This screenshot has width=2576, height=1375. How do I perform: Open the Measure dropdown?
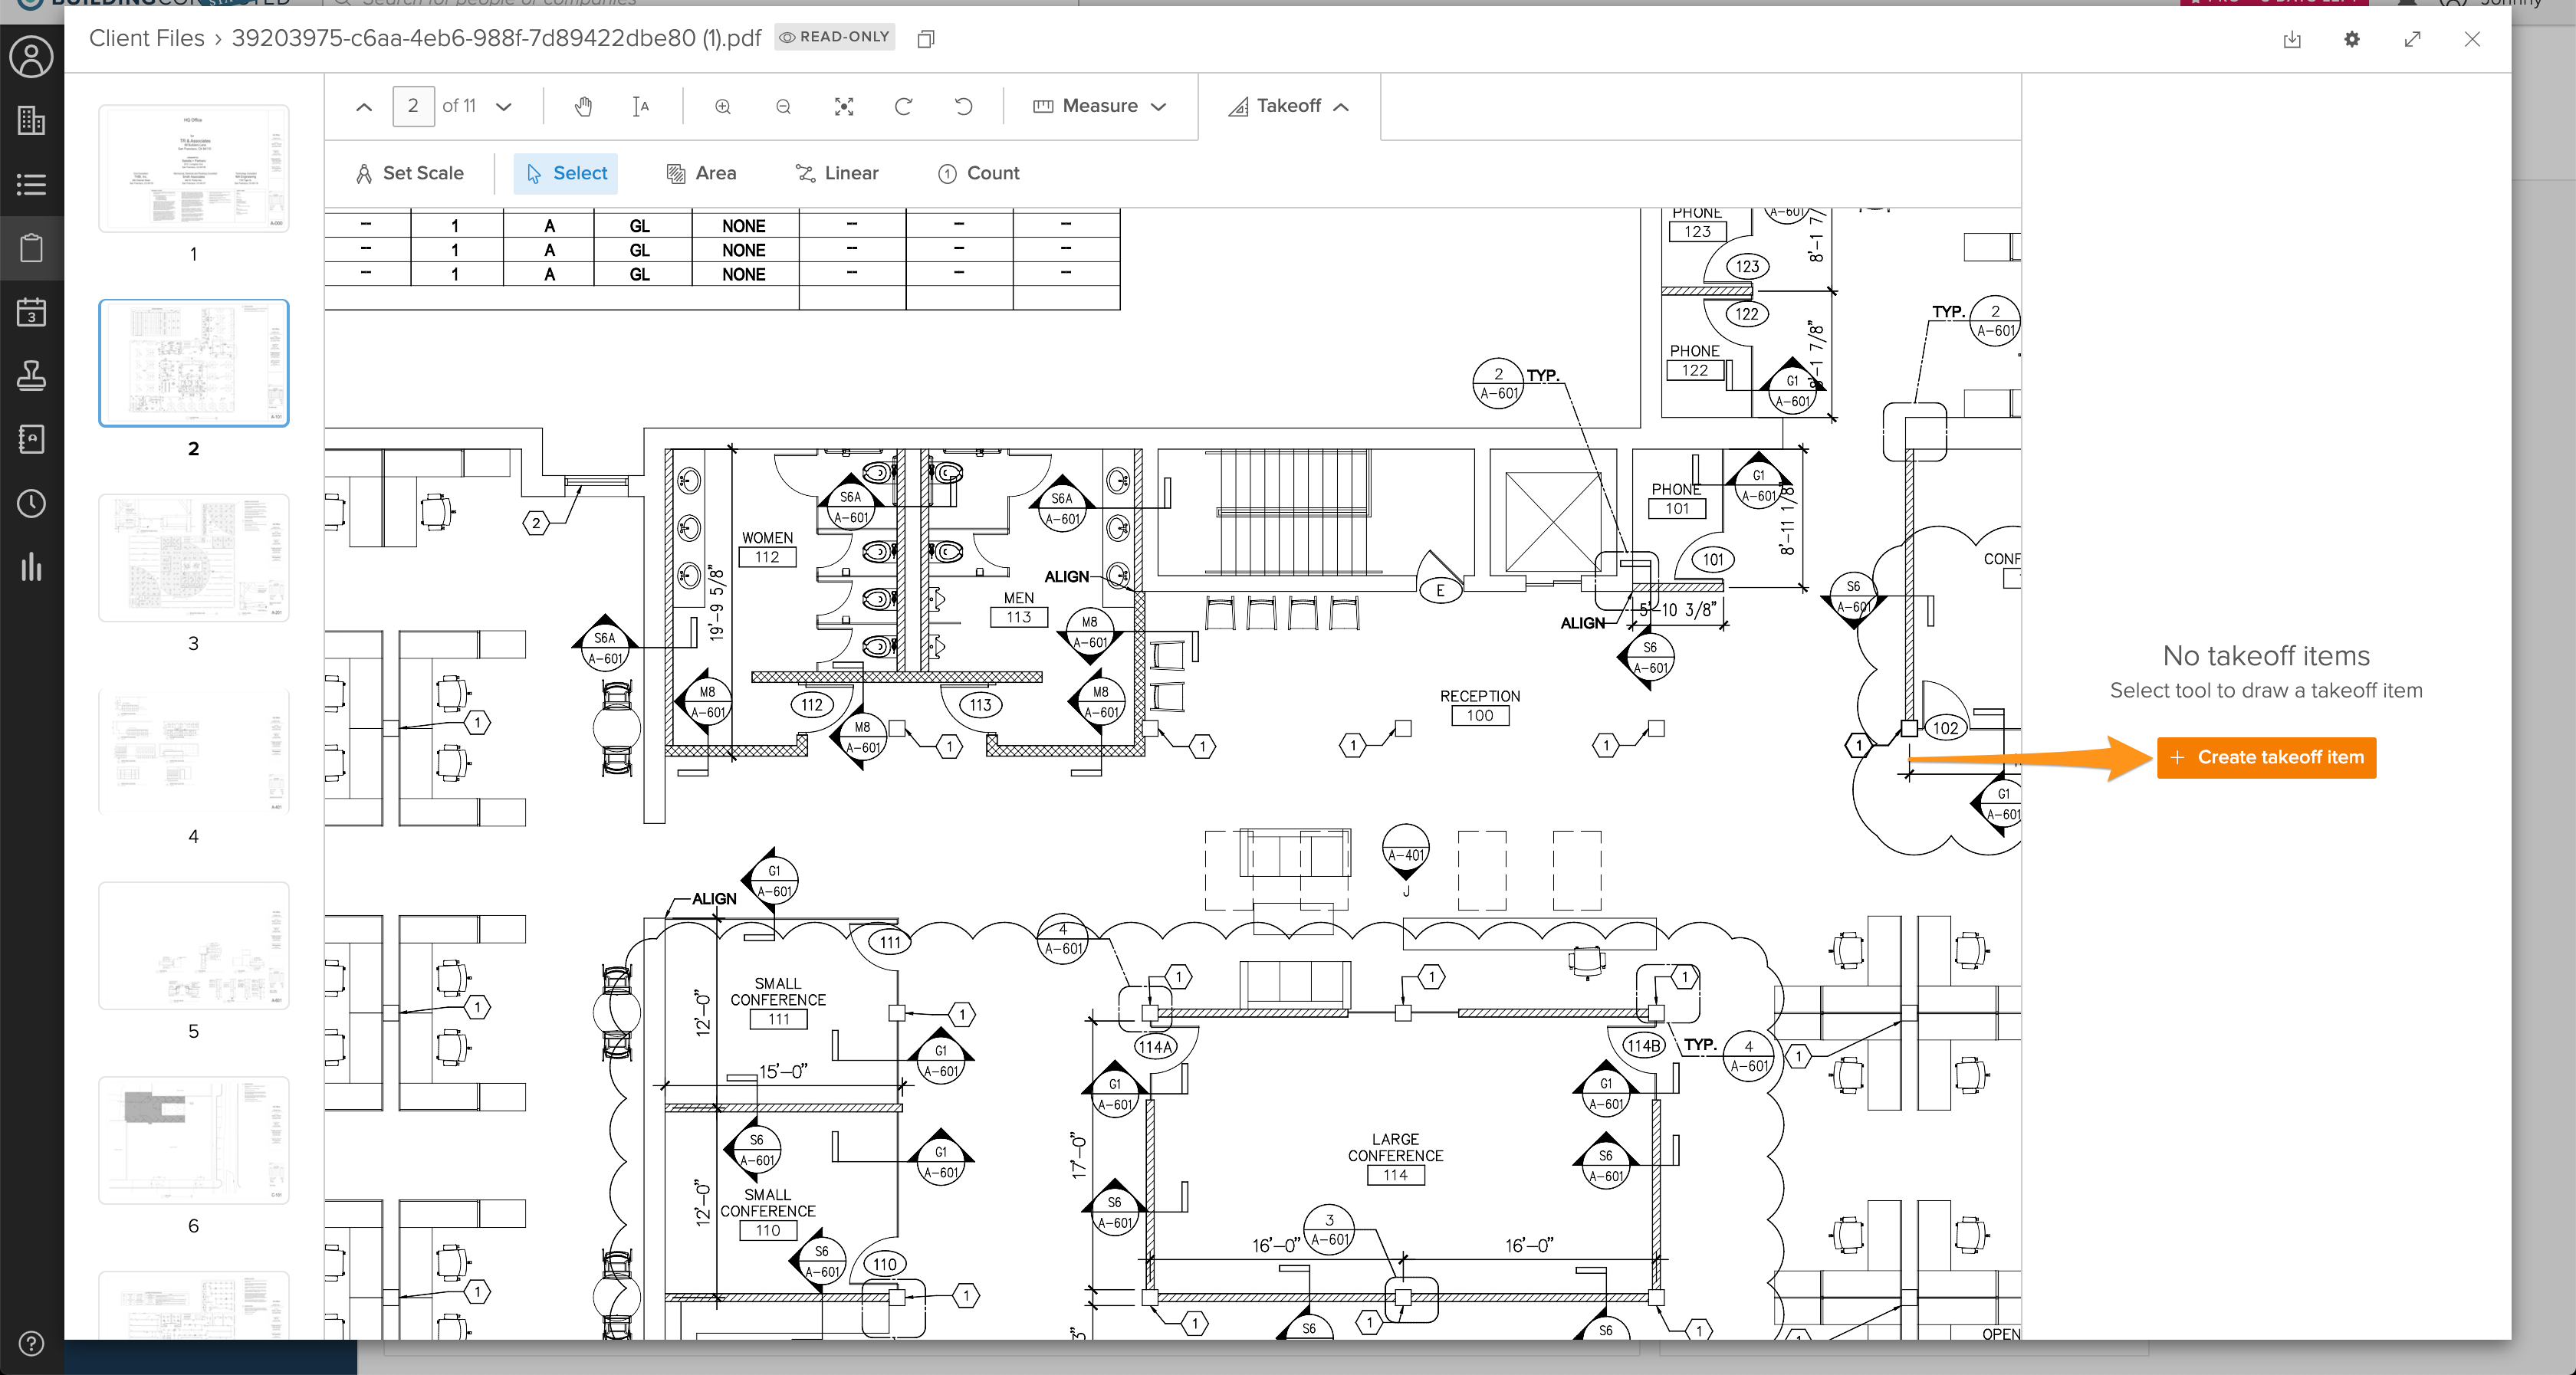tap(1100, 106)
